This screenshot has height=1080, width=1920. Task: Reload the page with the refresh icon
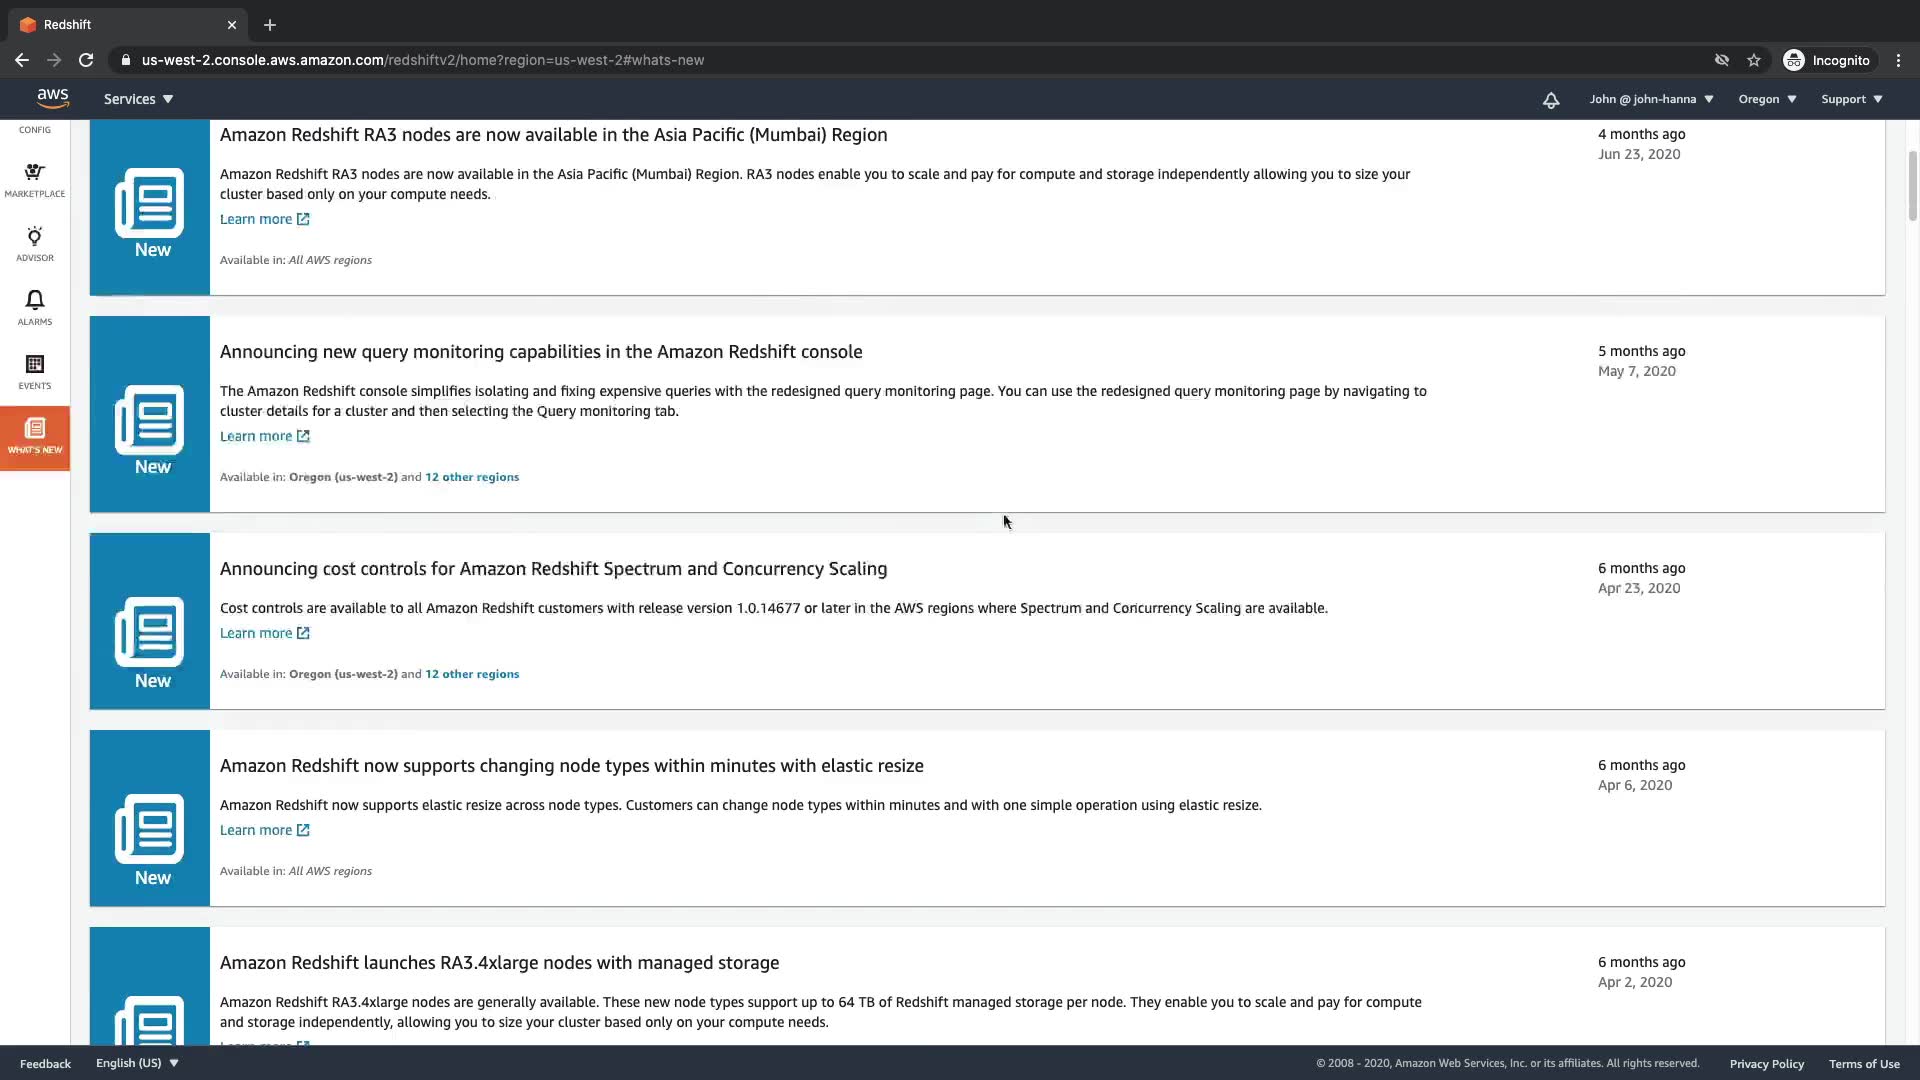coord(86,60)
